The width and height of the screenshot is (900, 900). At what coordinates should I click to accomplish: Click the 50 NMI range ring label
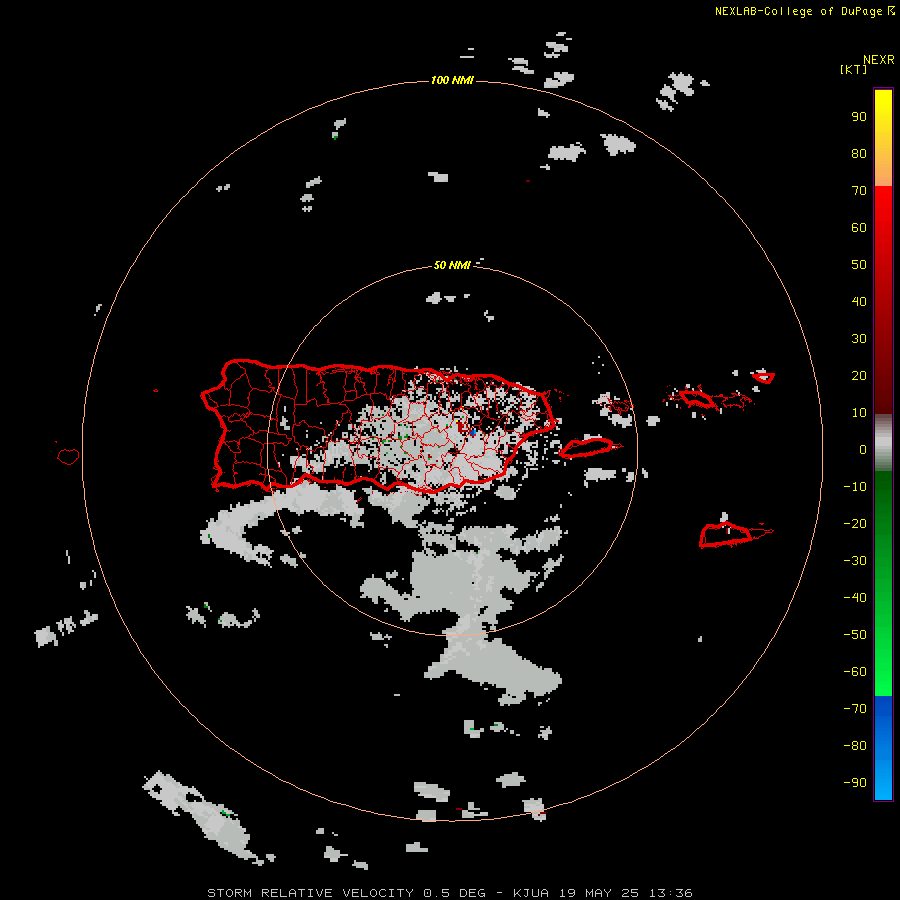(x=452, y=265)
